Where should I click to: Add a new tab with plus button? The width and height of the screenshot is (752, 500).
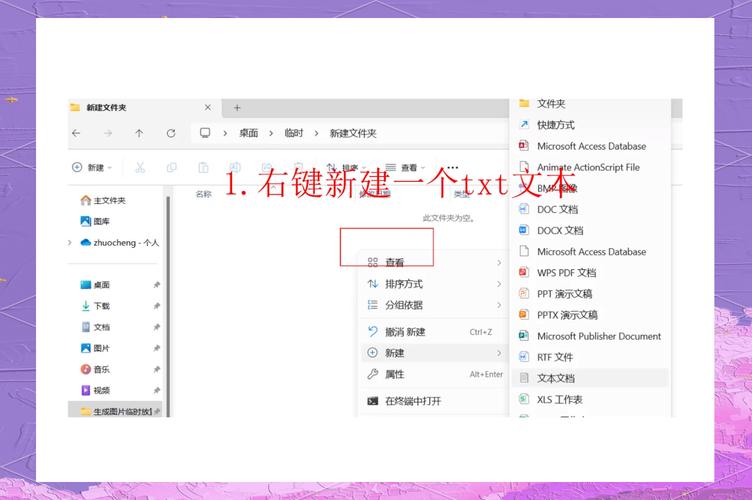[237, 107]
